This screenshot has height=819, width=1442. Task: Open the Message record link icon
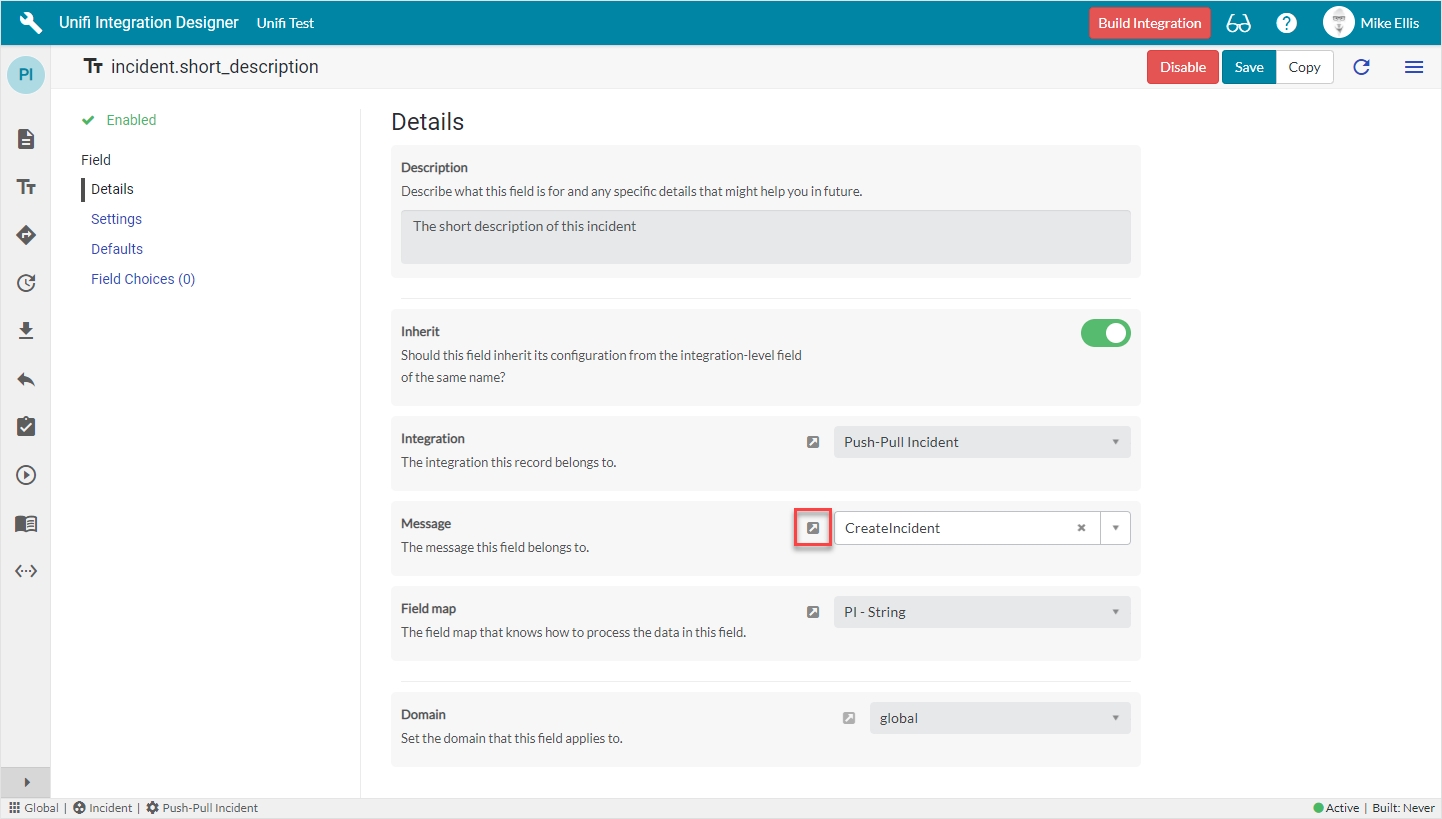click(813, 528)
